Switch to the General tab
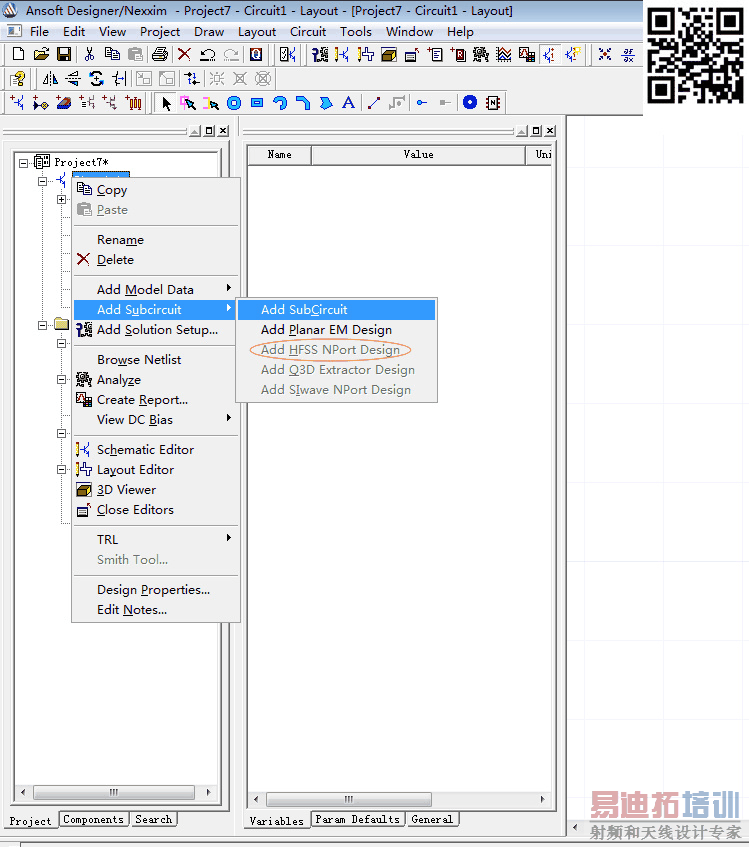This screenshot has width=749, height=847. pos(432,819)
